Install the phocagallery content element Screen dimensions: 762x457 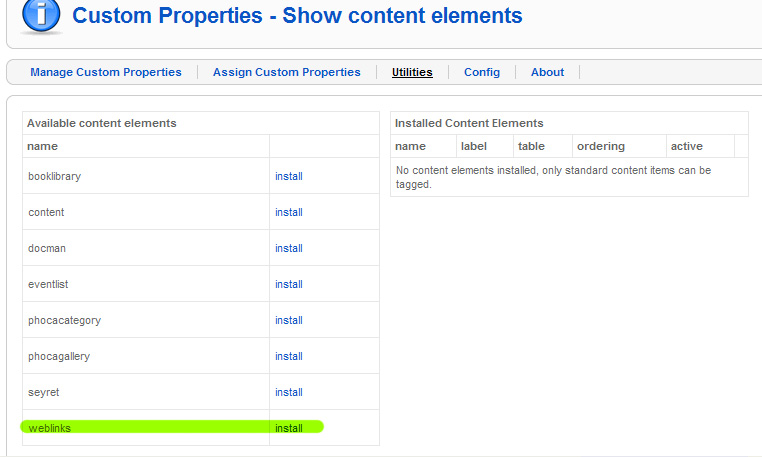pyautogui.click(x=289, y=356)
